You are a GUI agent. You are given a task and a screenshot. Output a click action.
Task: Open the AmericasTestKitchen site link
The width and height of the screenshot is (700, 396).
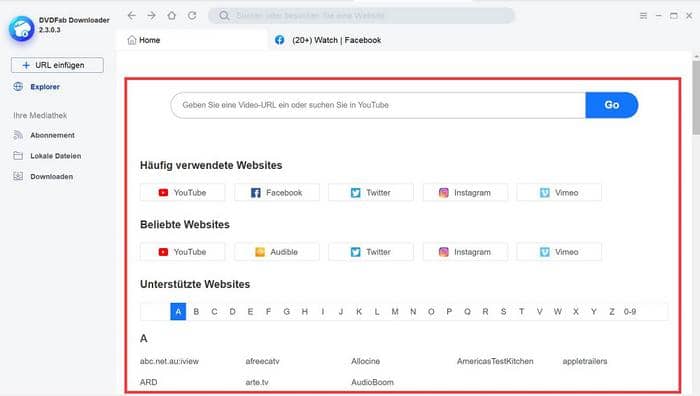coord(495,361)
